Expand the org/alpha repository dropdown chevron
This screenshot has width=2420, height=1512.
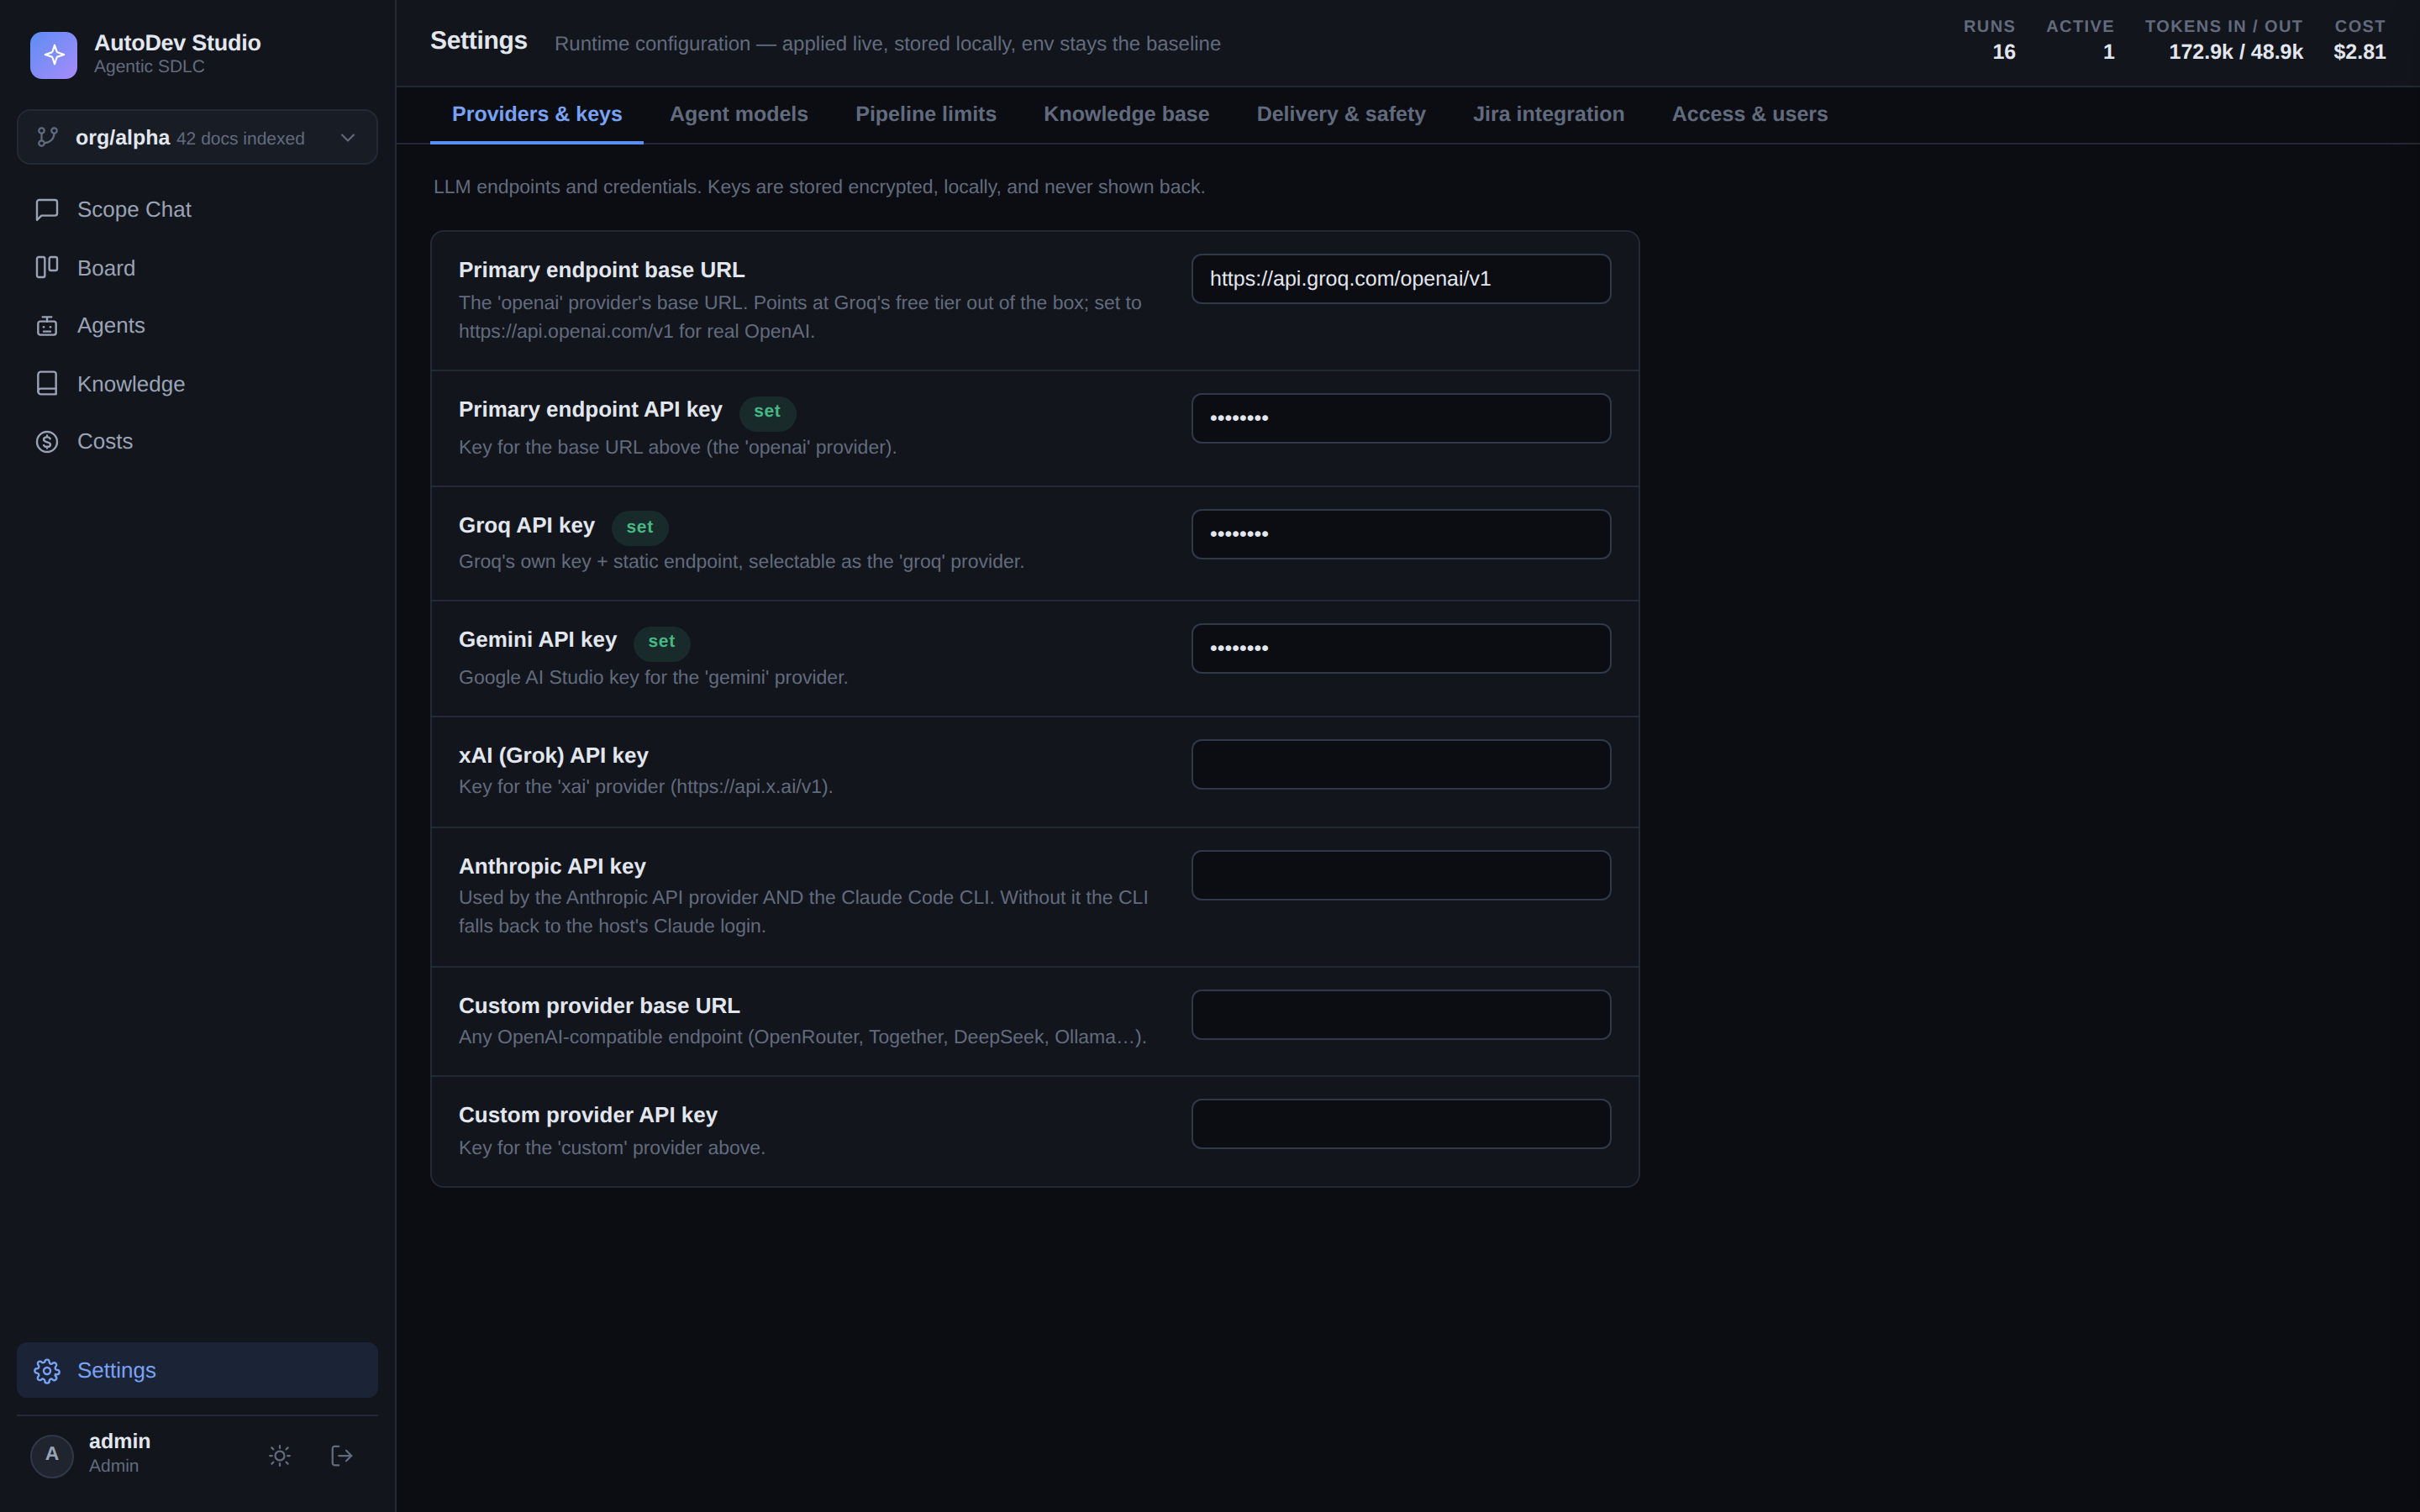[348, 138]
